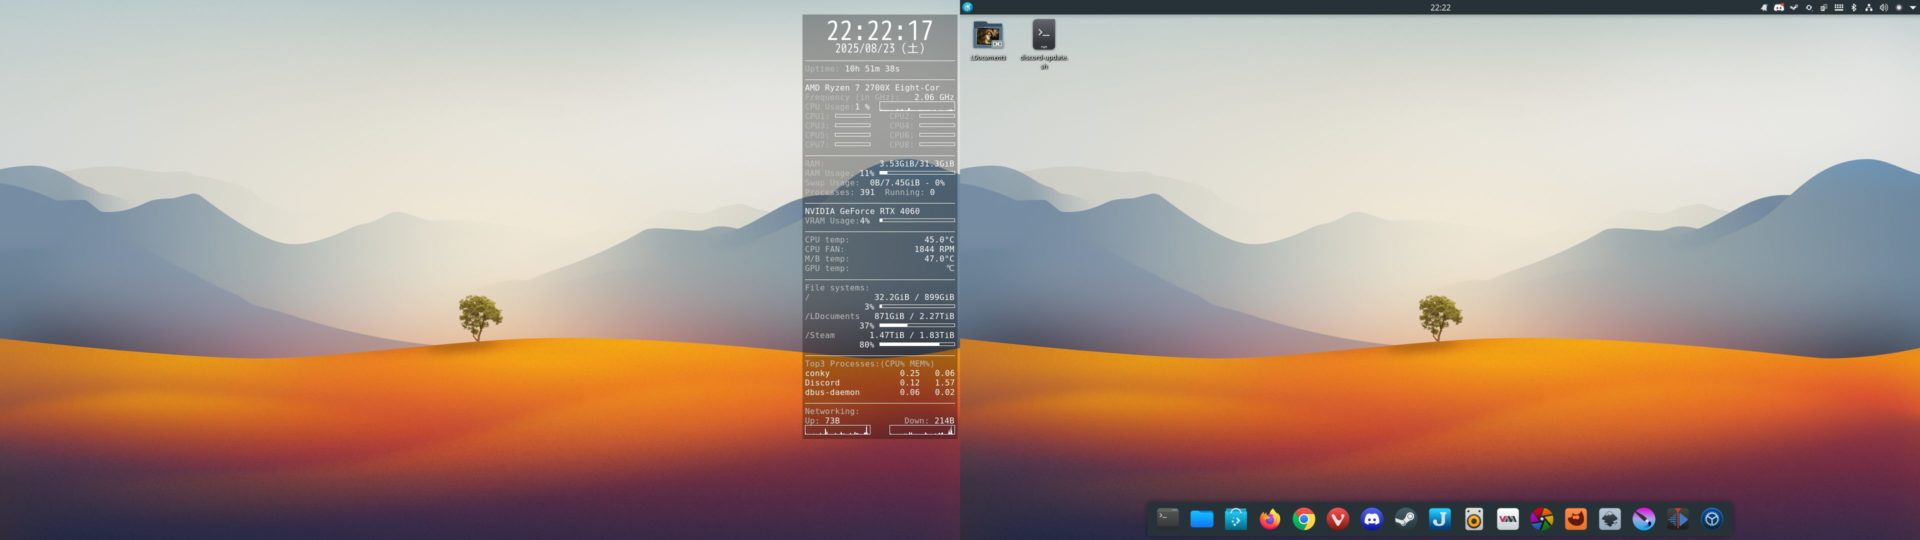Open Rhythmbox speaker icon in dock

pyautogui.click(x=1474, y=519)
